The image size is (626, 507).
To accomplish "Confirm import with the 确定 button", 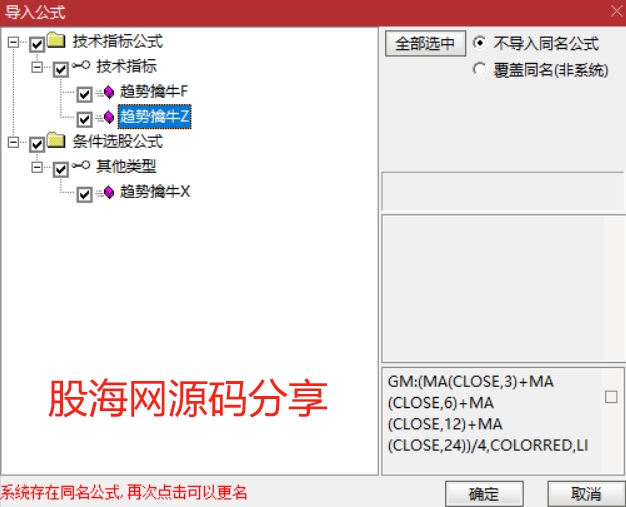I will coord(484,494).
